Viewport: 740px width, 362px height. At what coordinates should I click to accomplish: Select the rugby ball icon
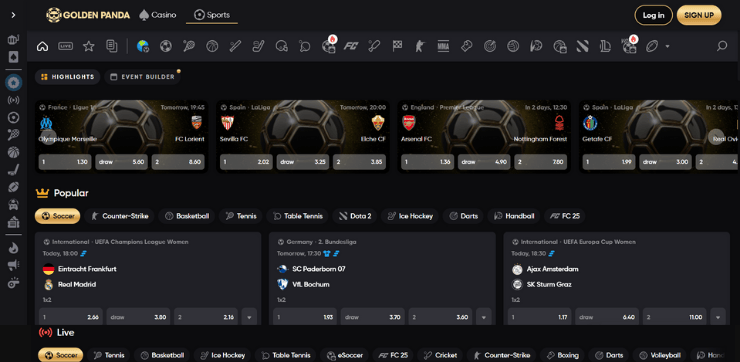point(652,46)
